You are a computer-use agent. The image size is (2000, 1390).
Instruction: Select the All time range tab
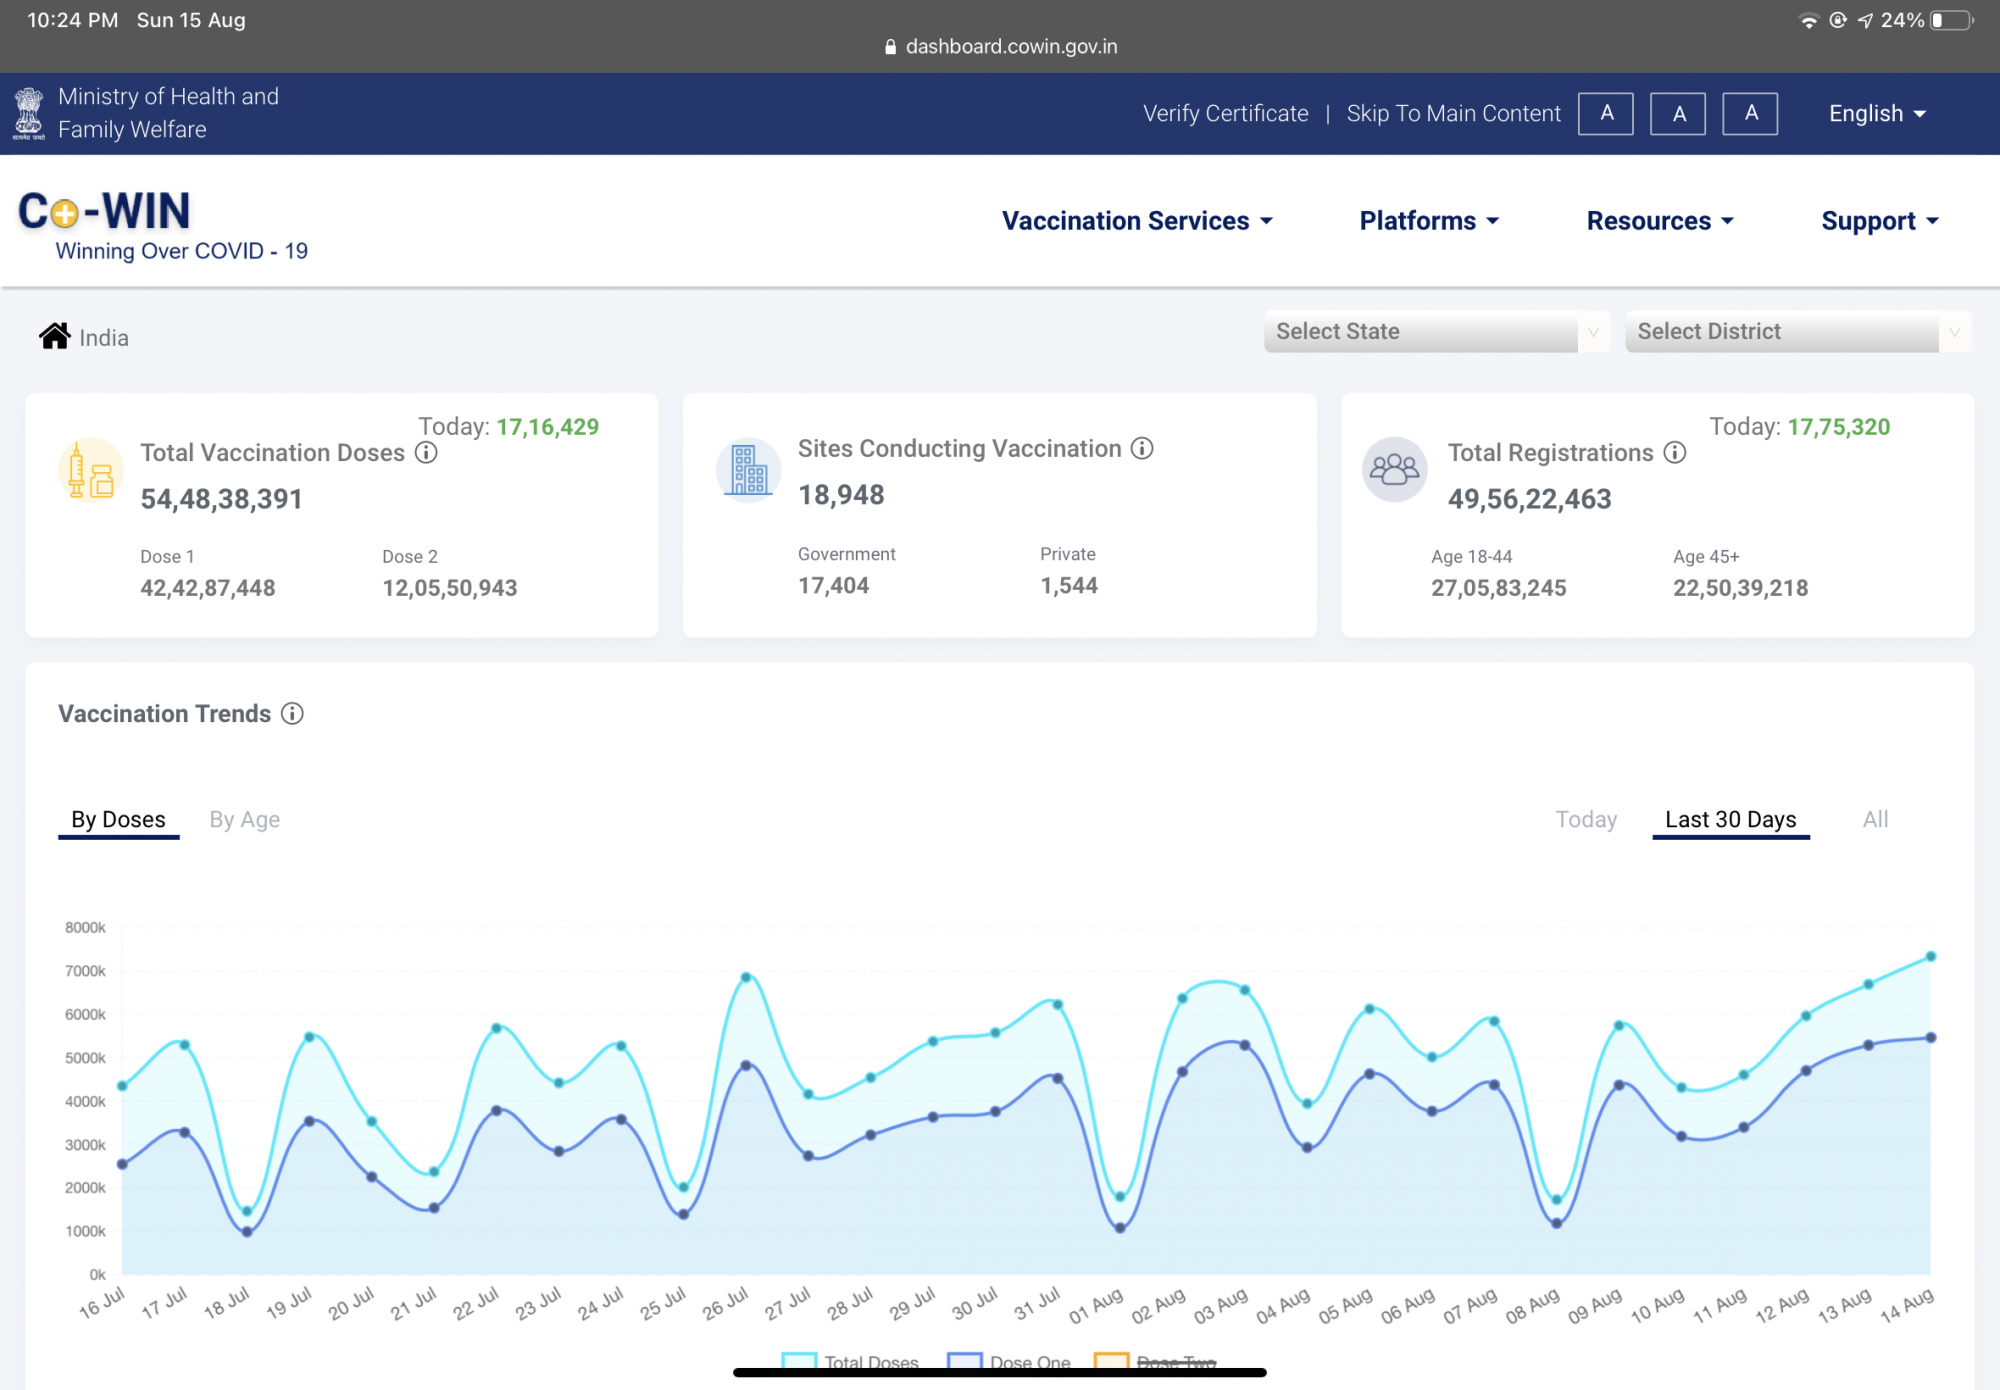coord(1875,820)
